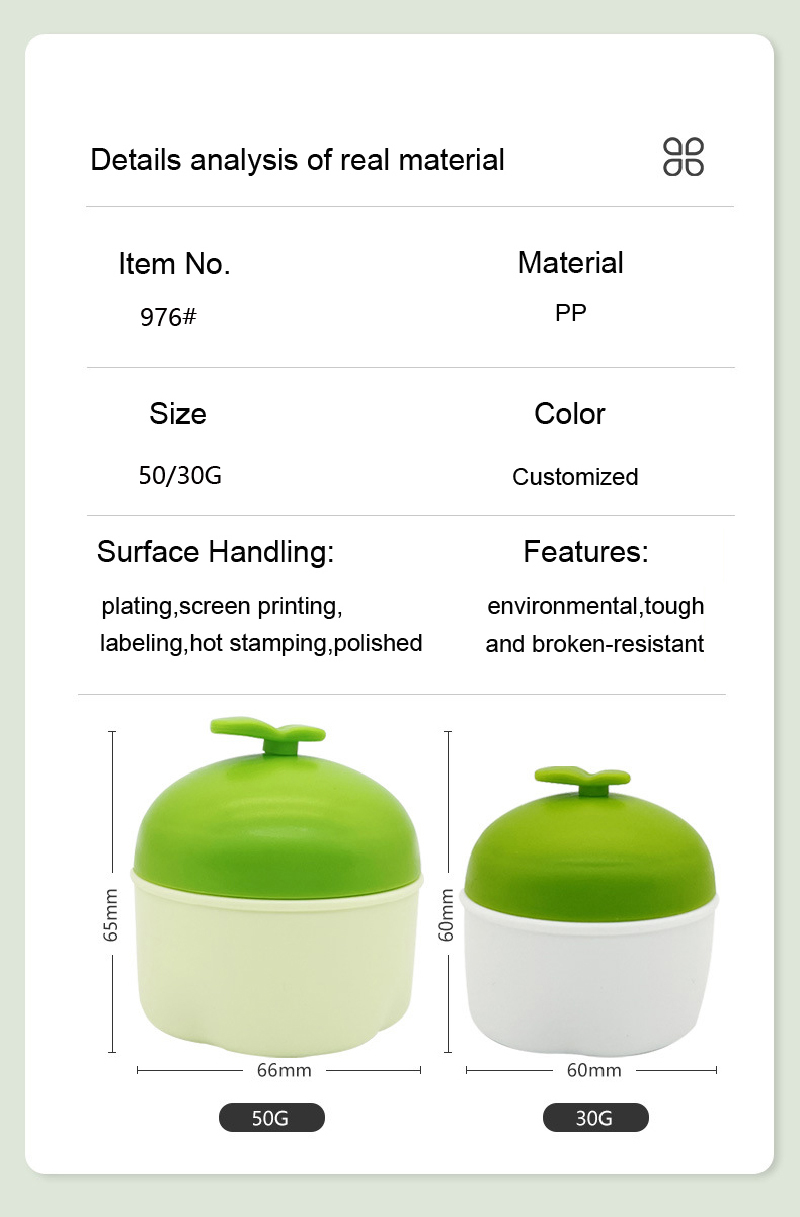Click the 66mm width dimension label
Image resolution: width=800 pixels, height=1217 pixels.
coord(284,1070)
